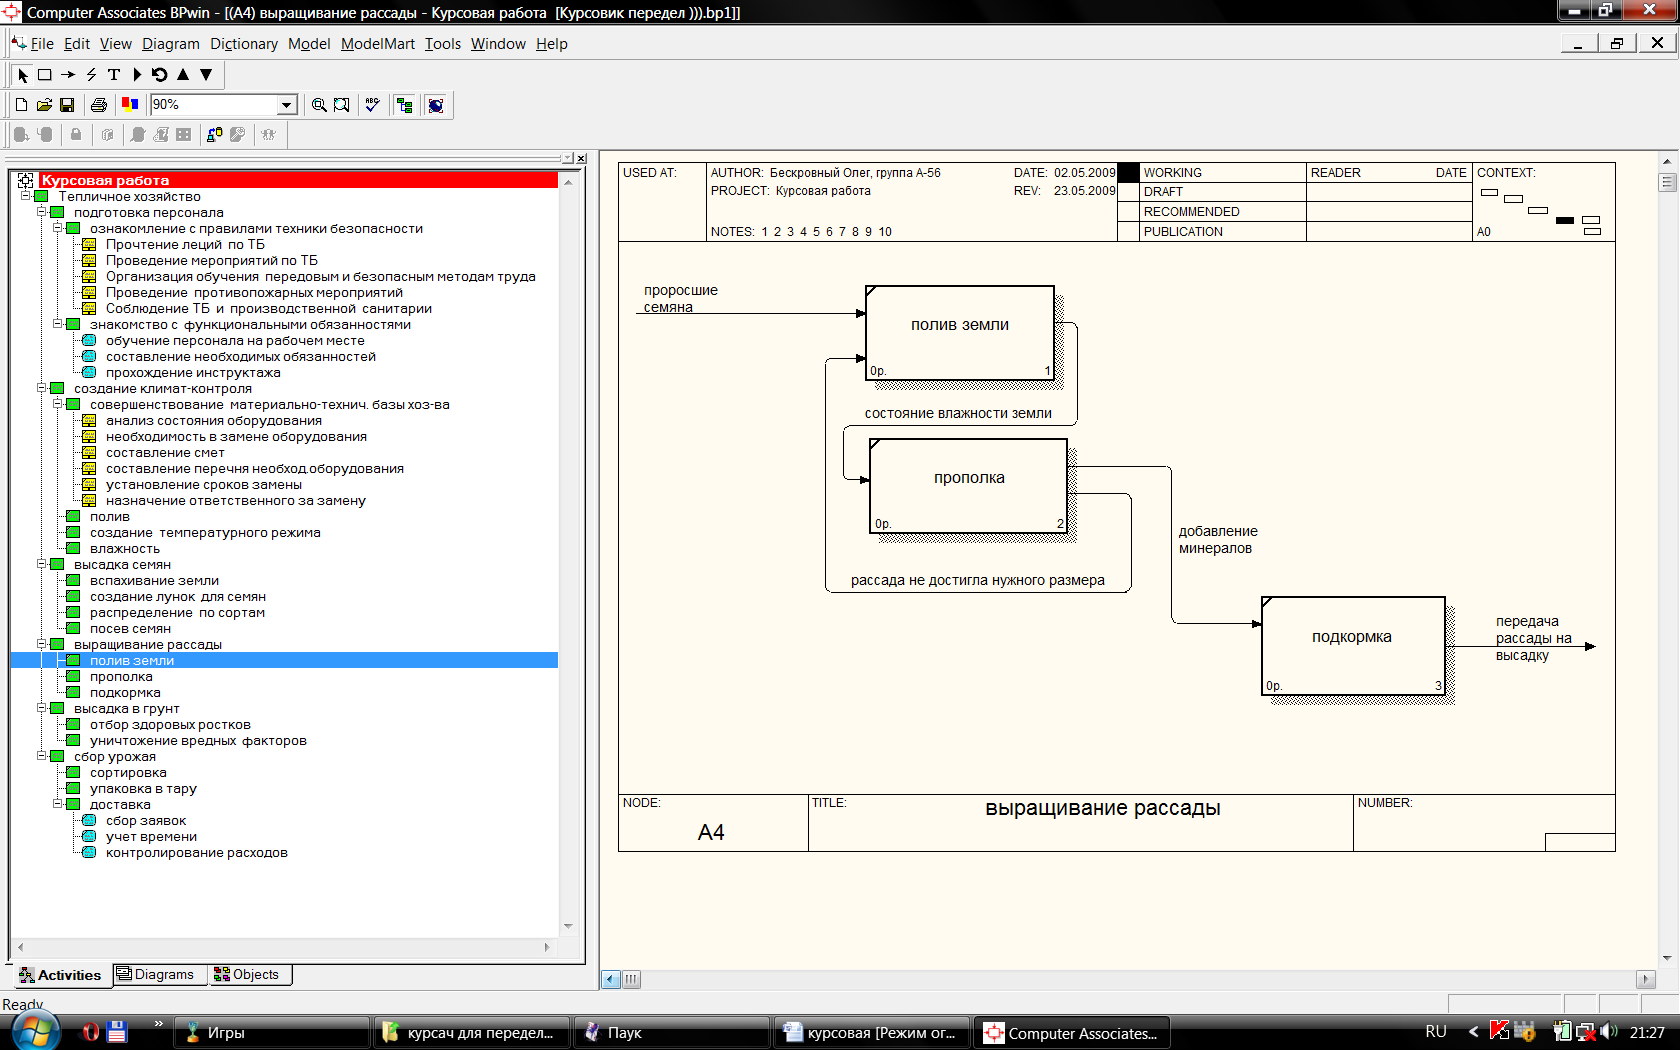
Task: Open the Diagram menu
Action: click(170, 44)
